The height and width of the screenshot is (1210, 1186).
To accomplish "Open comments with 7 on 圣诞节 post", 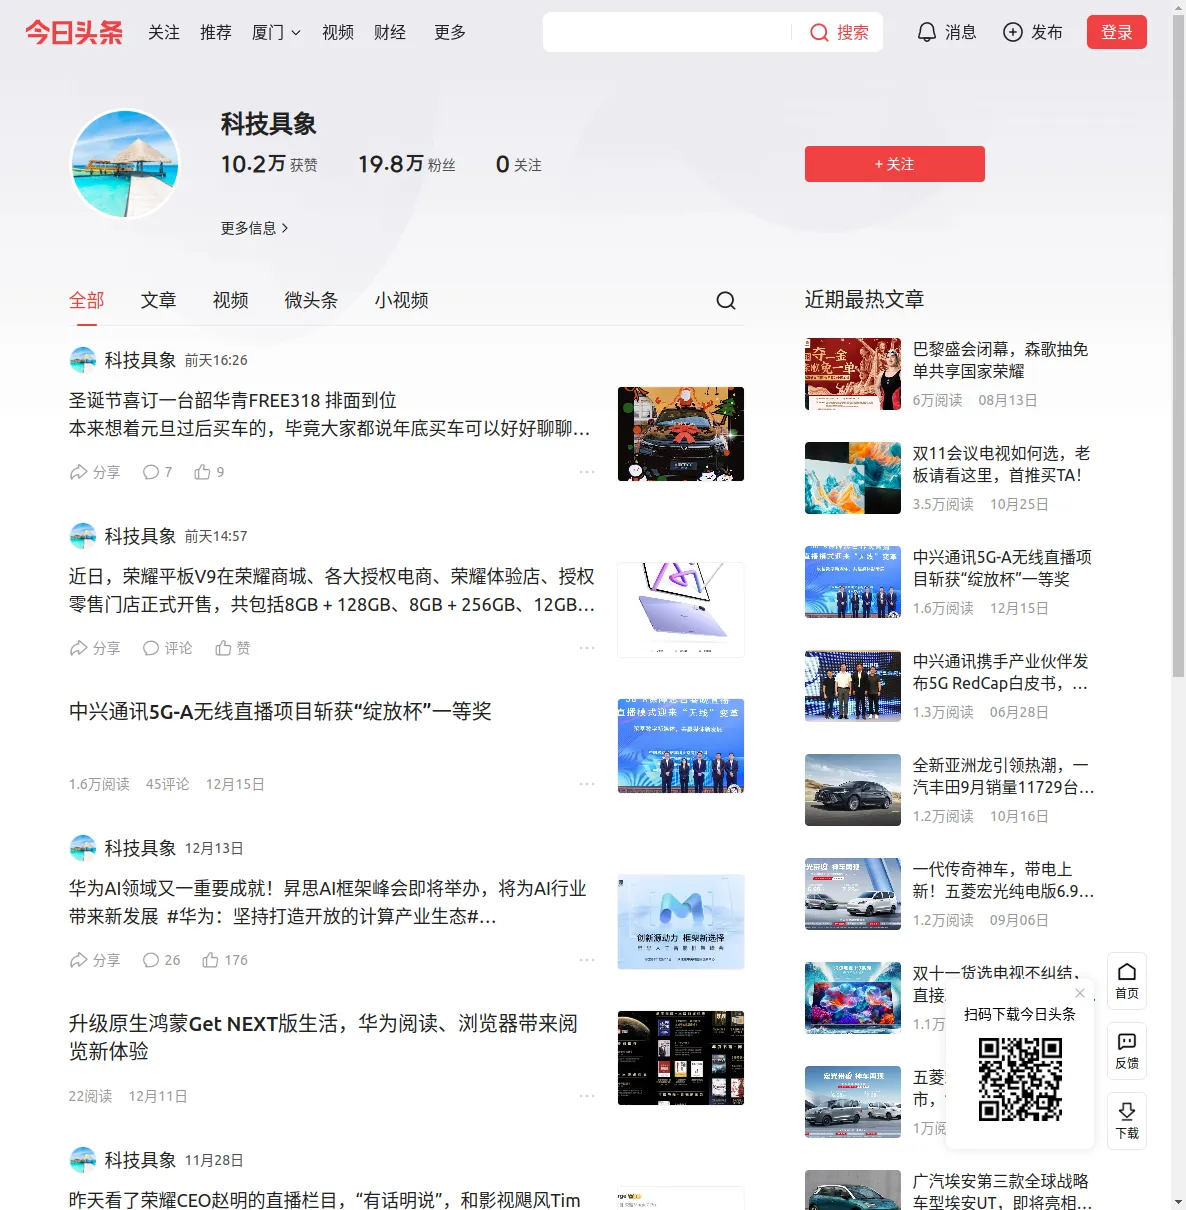I will 157,472.
